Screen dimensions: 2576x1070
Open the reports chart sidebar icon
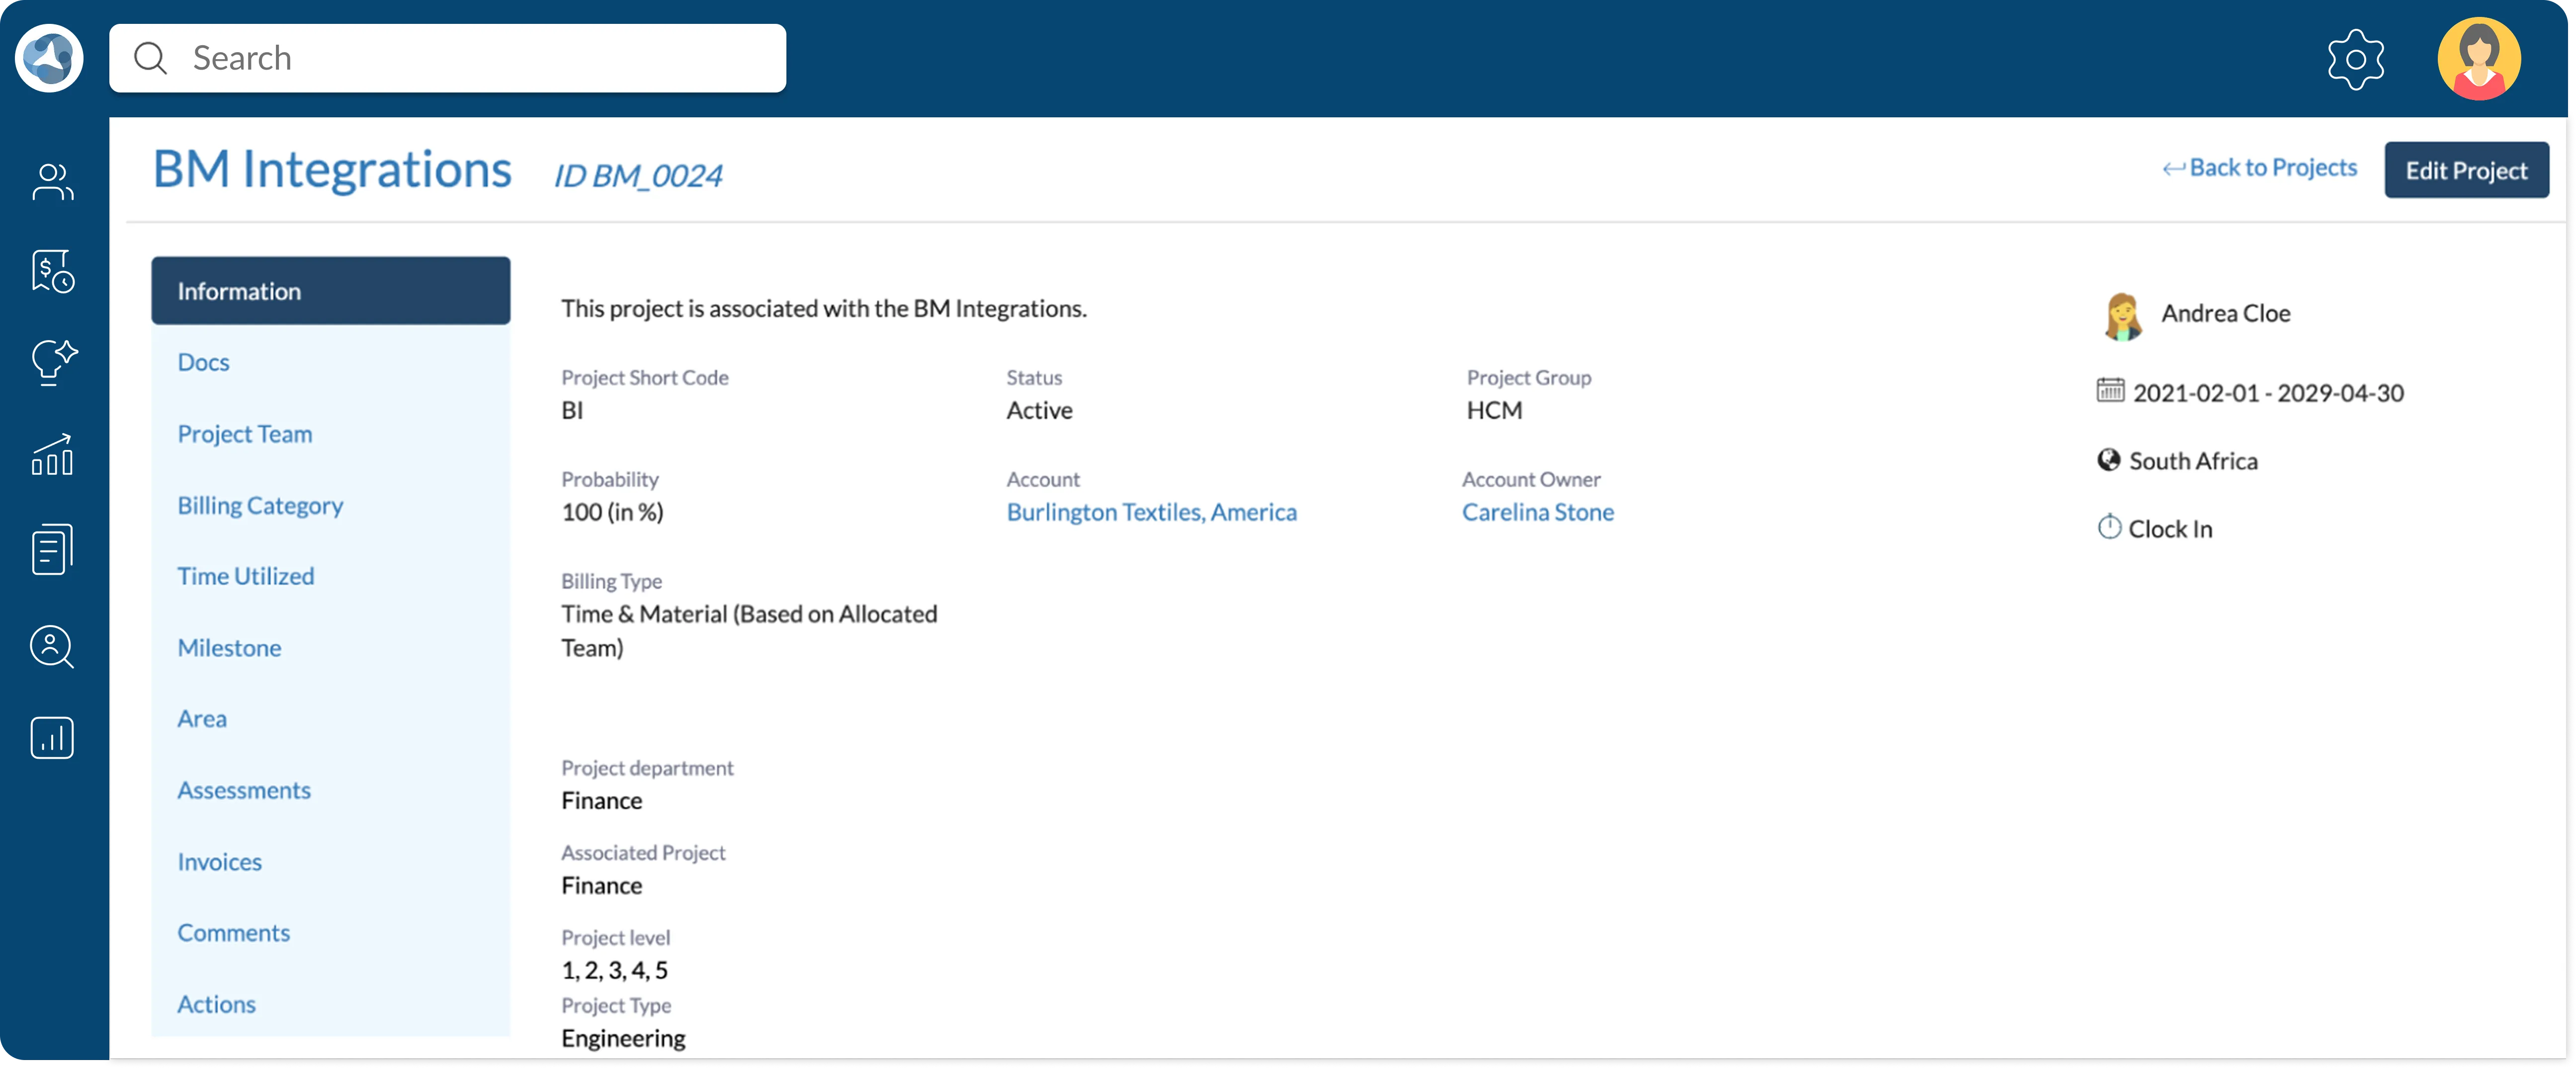click(x=52, y=738)
